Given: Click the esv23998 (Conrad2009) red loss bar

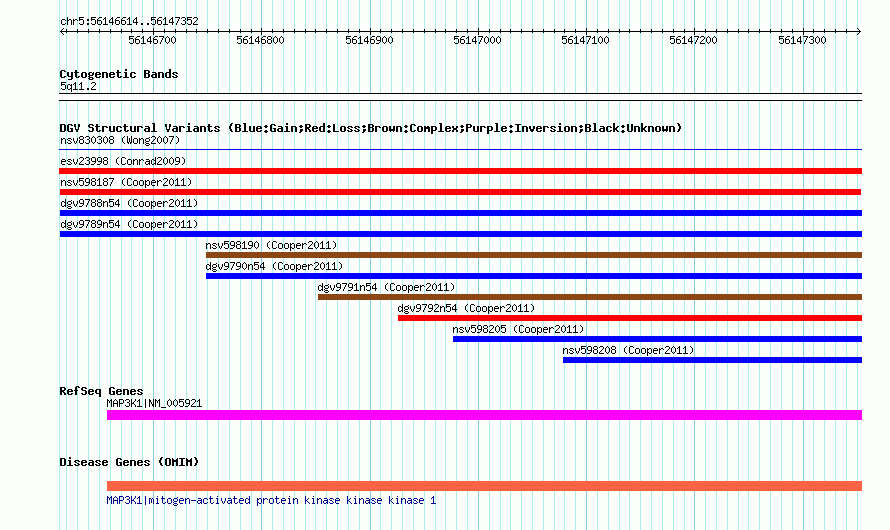Looking at the screenshot, I should pos(460,171).
